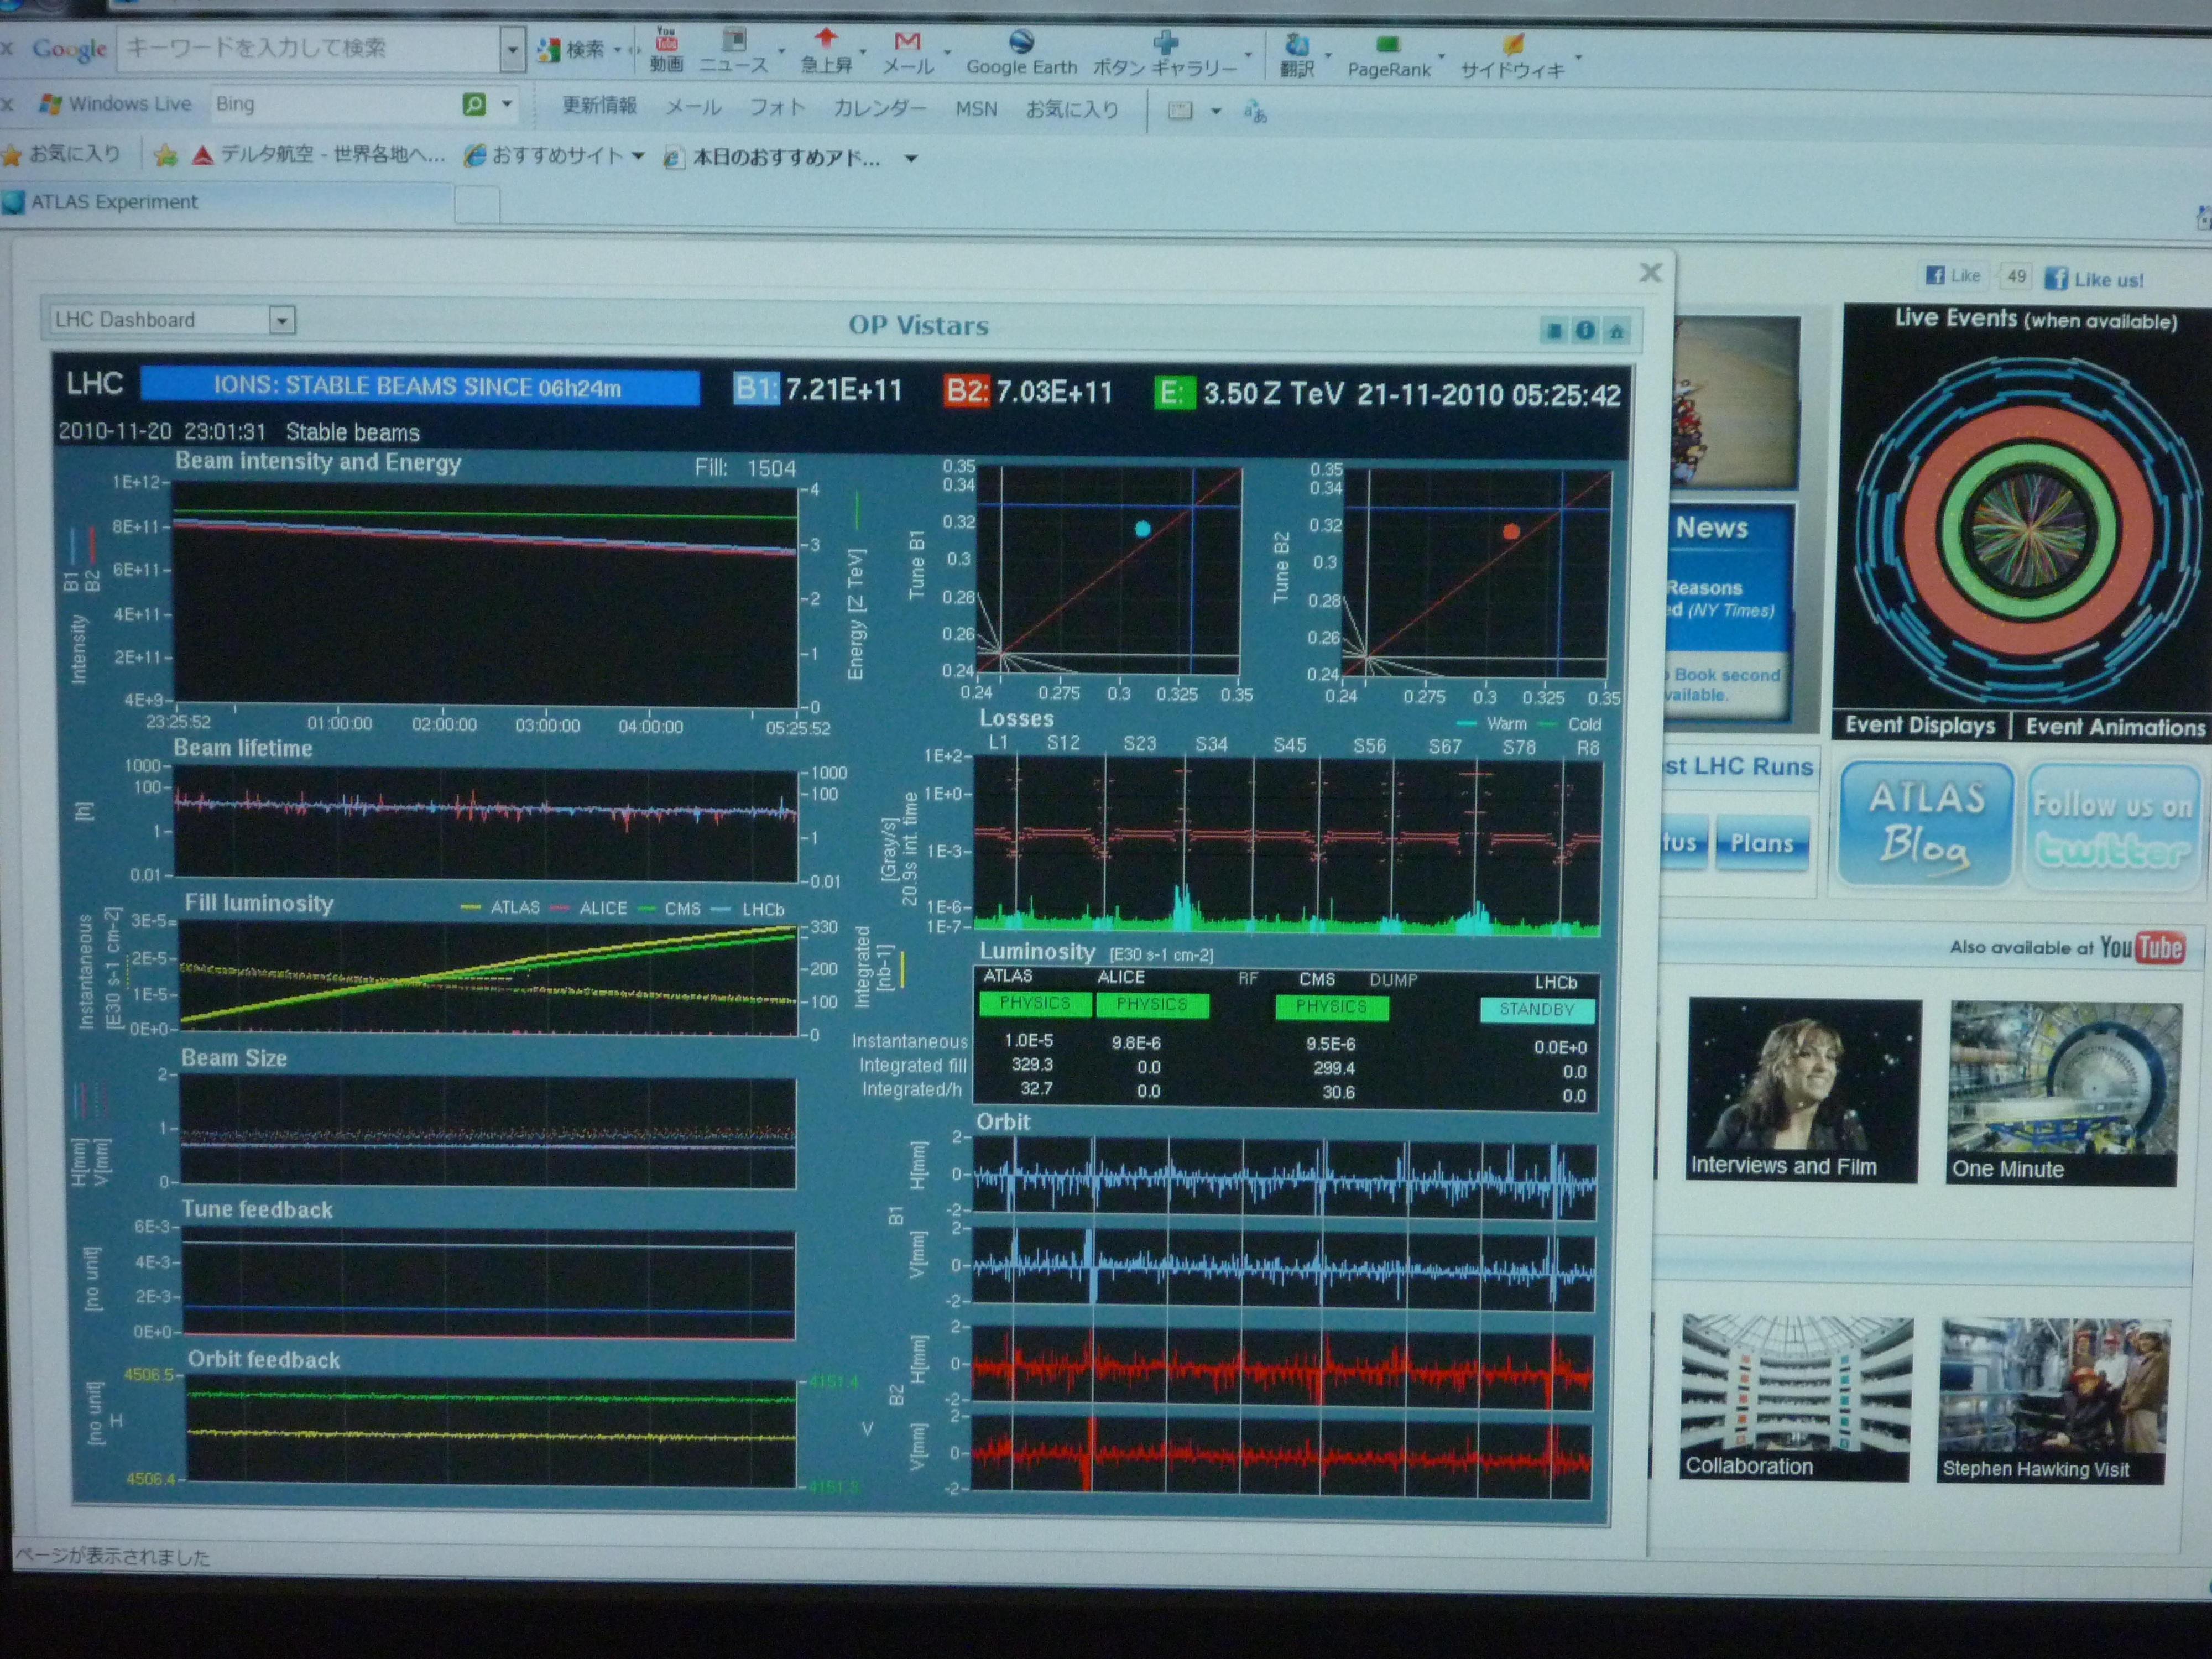This screenshot has height=1659, width=2212.
Task: Open the お気に入り favorites button
Action: (x=62, y=154)
